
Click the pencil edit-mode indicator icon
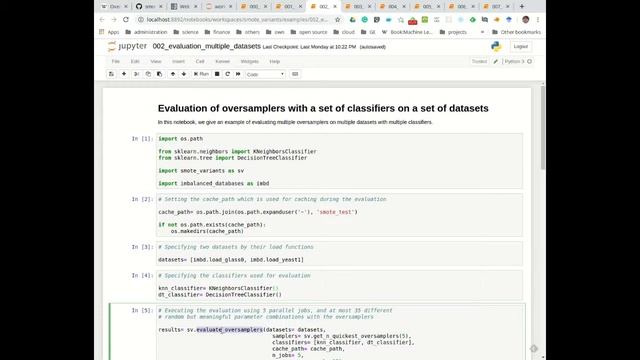coord(496,62)
